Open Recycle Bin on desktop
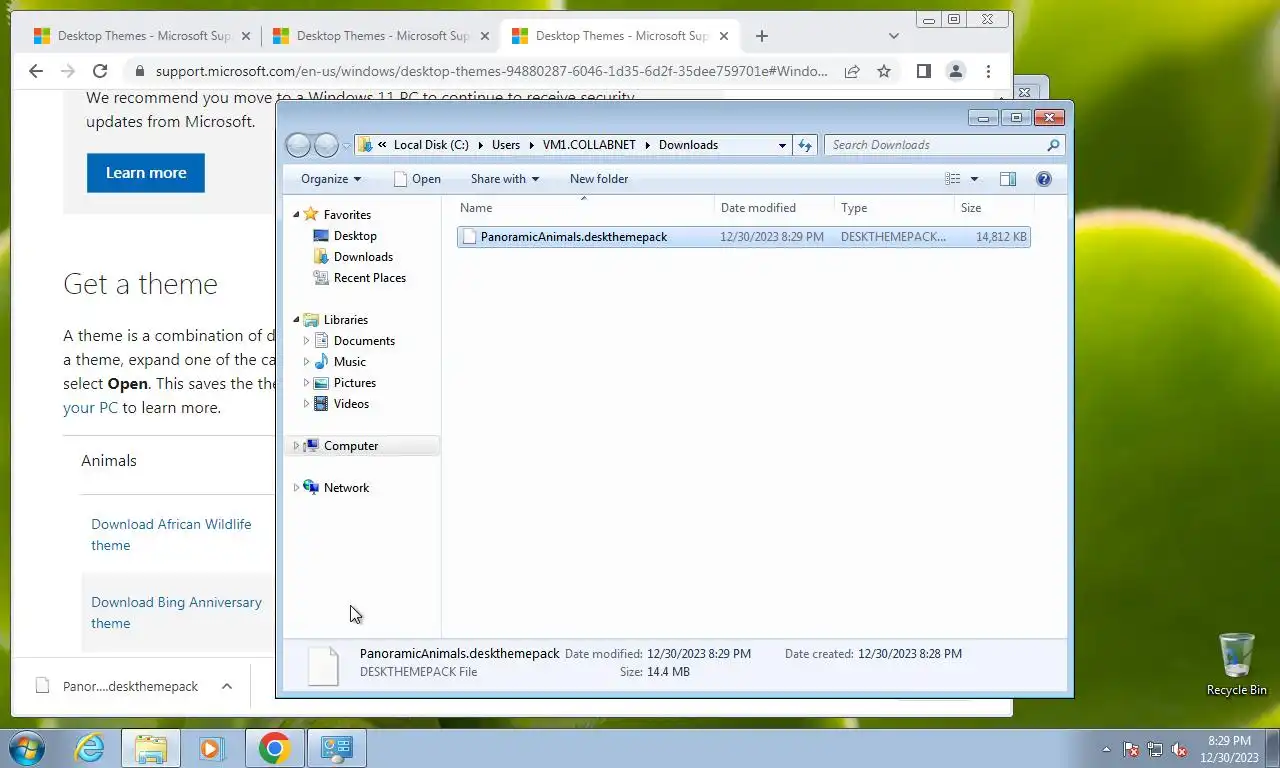 [1237, 665]
